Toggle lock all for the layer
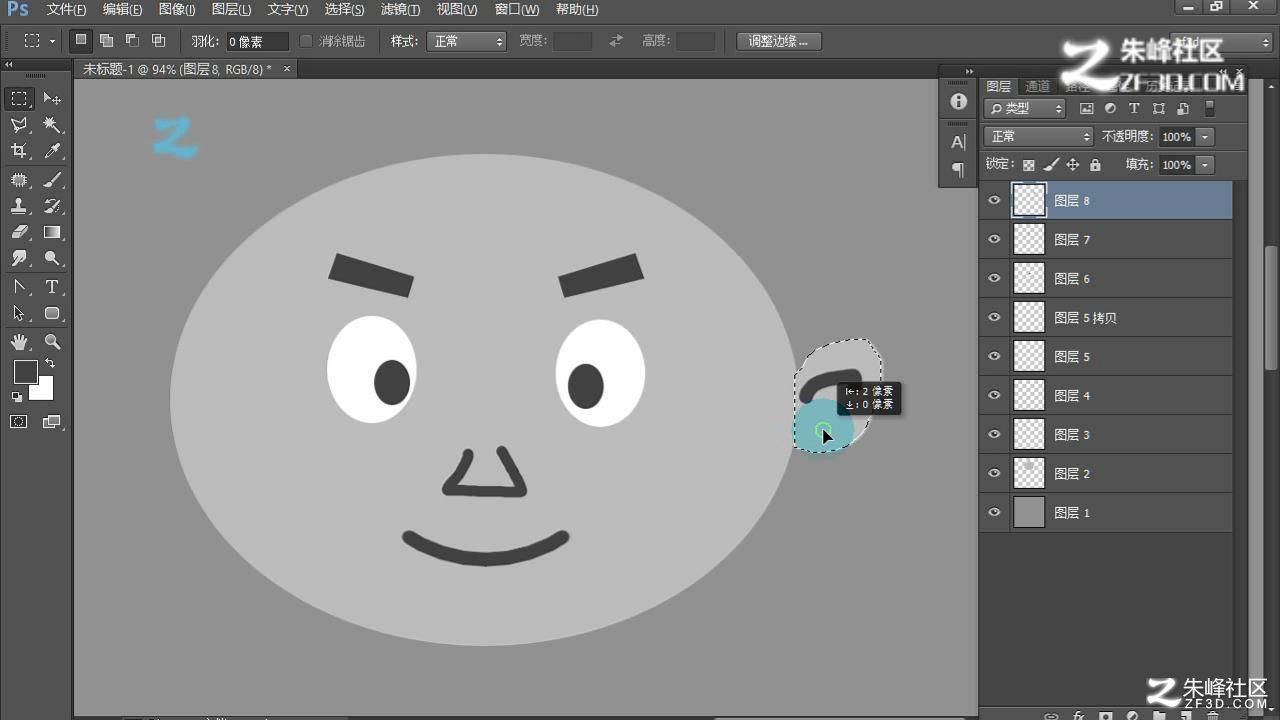The height and width of the screenshot is (720, 1280). pyautogui.click(x=1095, y=165)
